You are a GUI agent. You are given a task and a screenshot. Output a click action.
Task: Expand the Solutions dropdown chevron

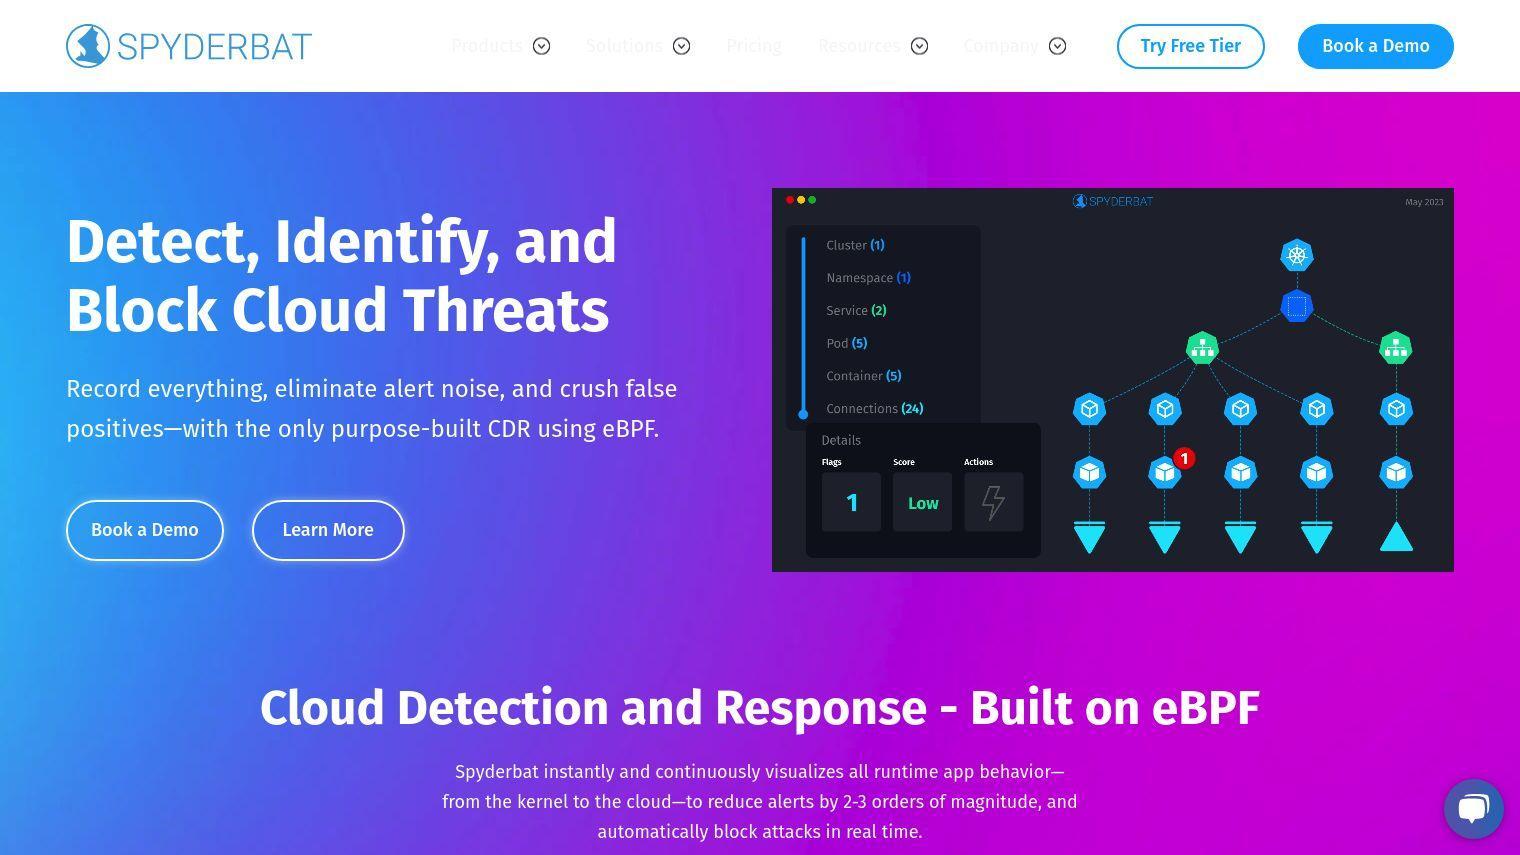(681, 46)
